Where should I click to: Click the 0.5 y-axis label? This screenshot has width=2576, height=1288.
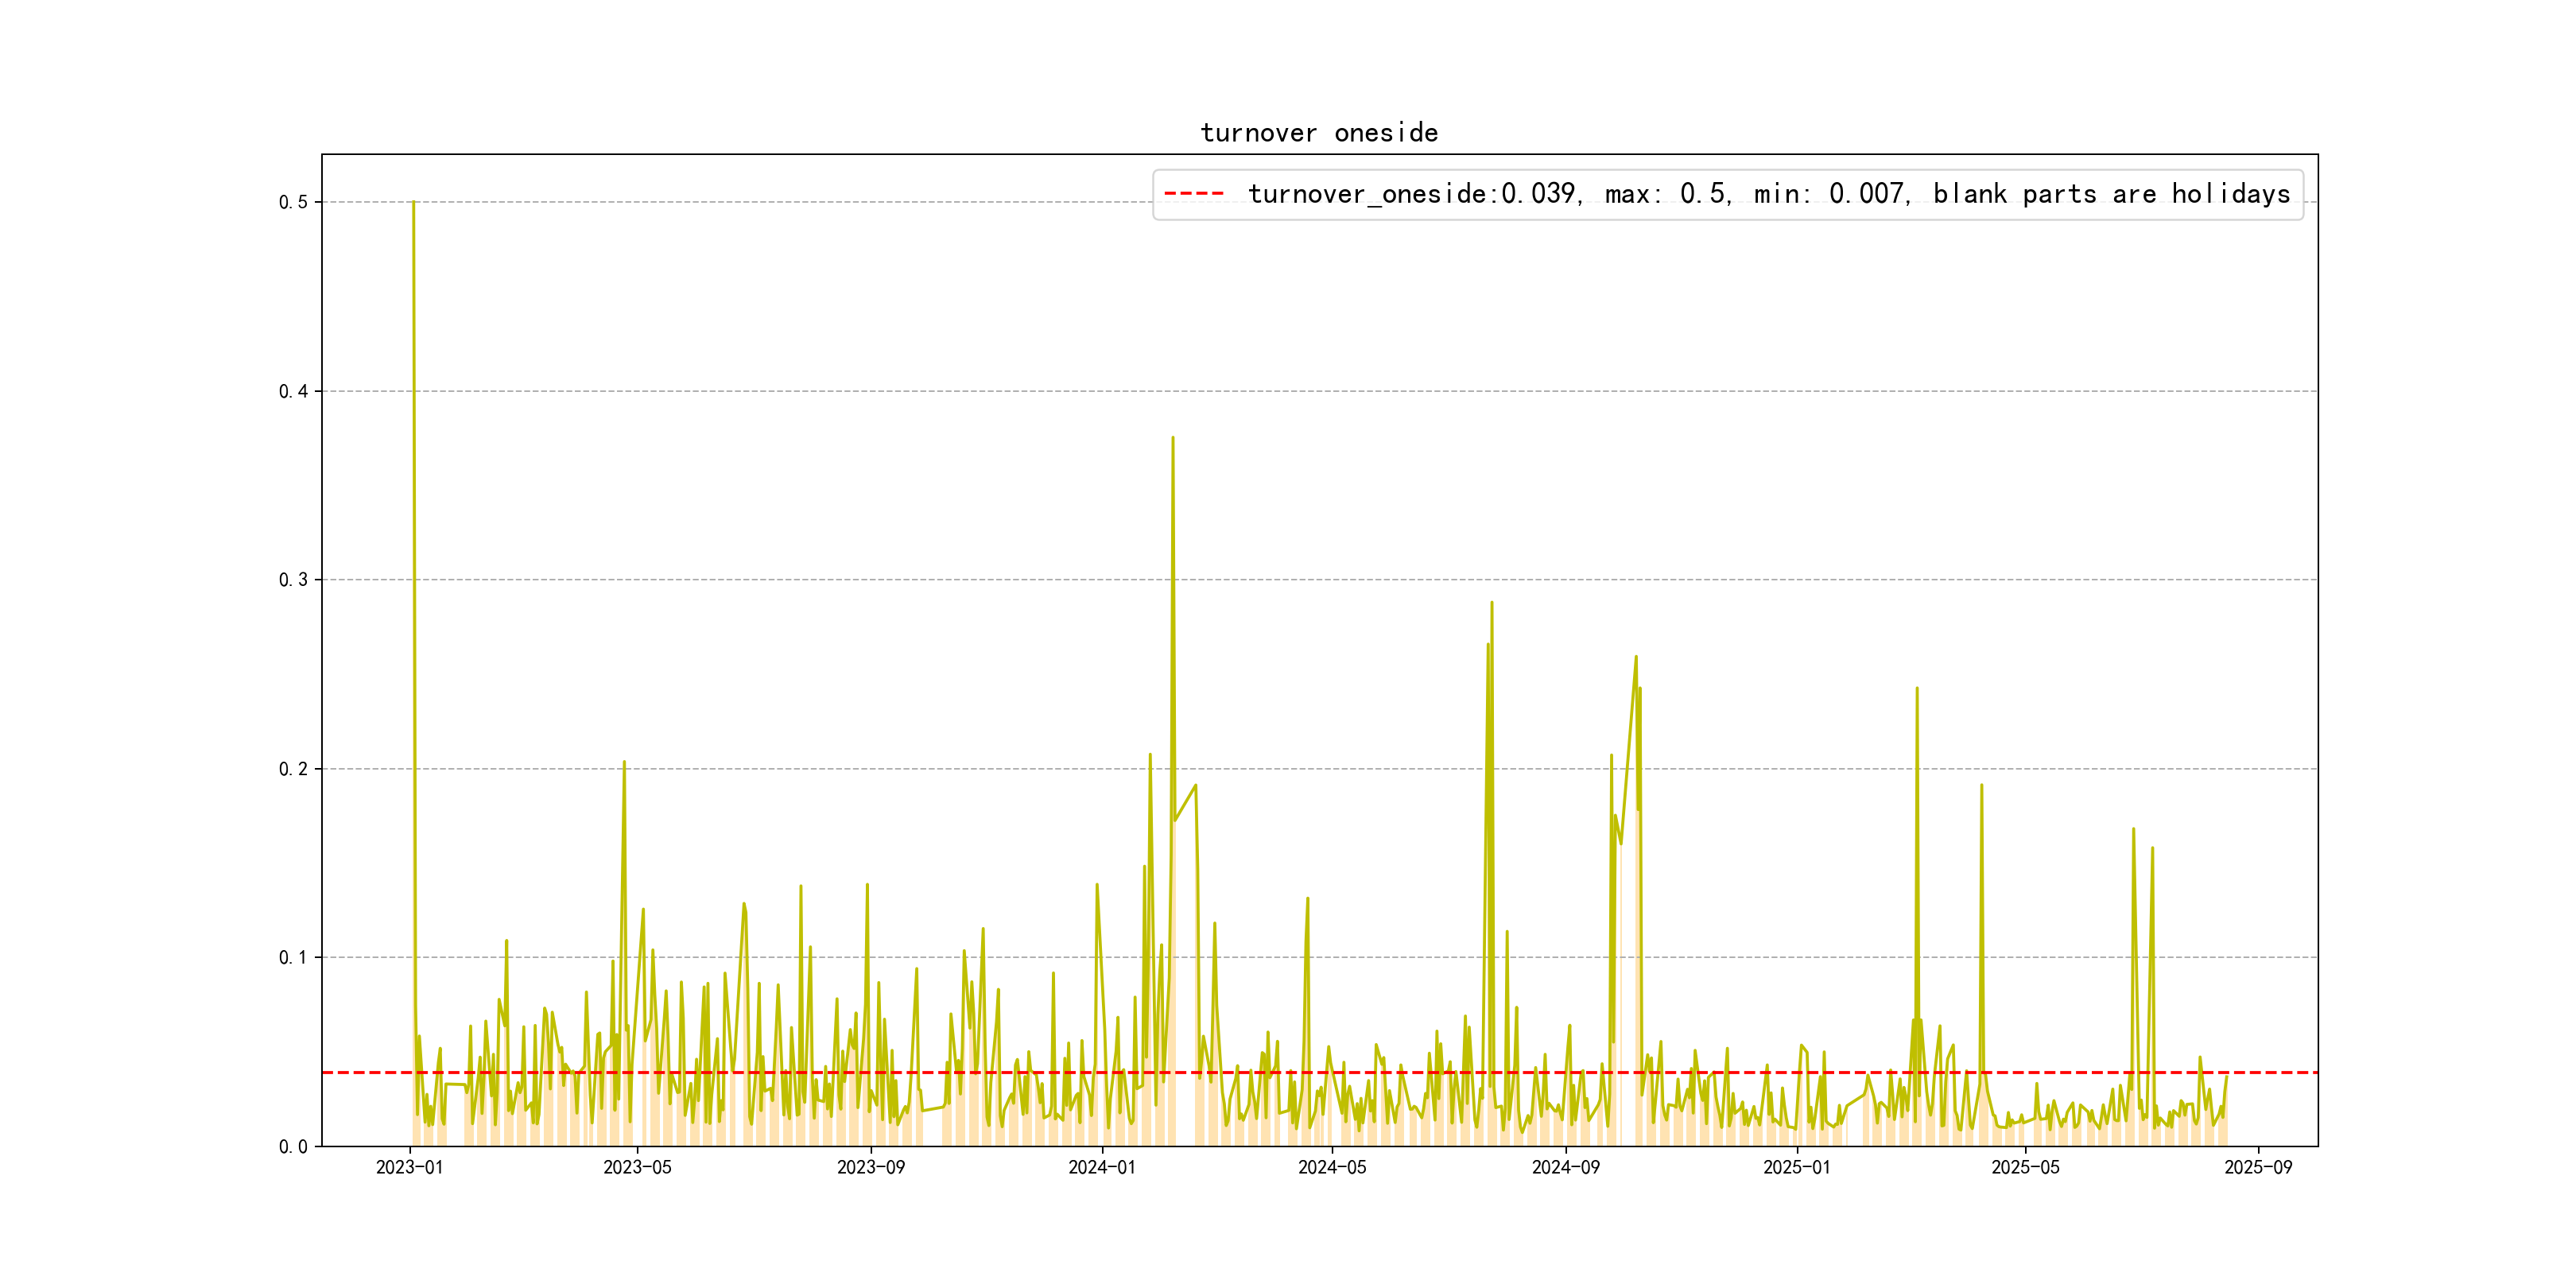coord(293,202)
